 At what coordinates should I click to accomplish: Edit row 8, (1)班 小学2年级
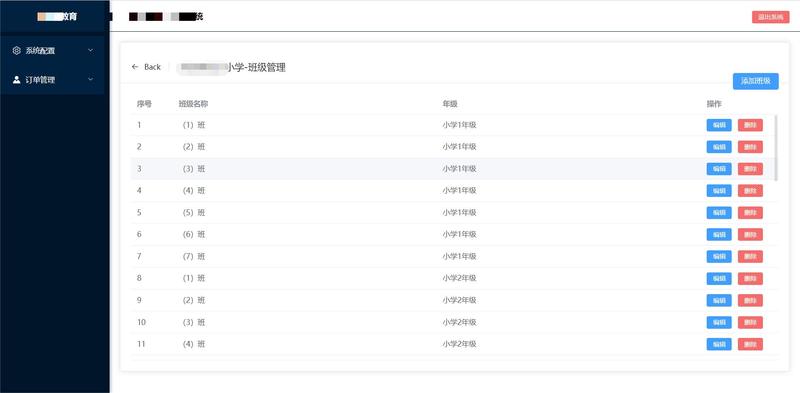click(x=719, y=279)
